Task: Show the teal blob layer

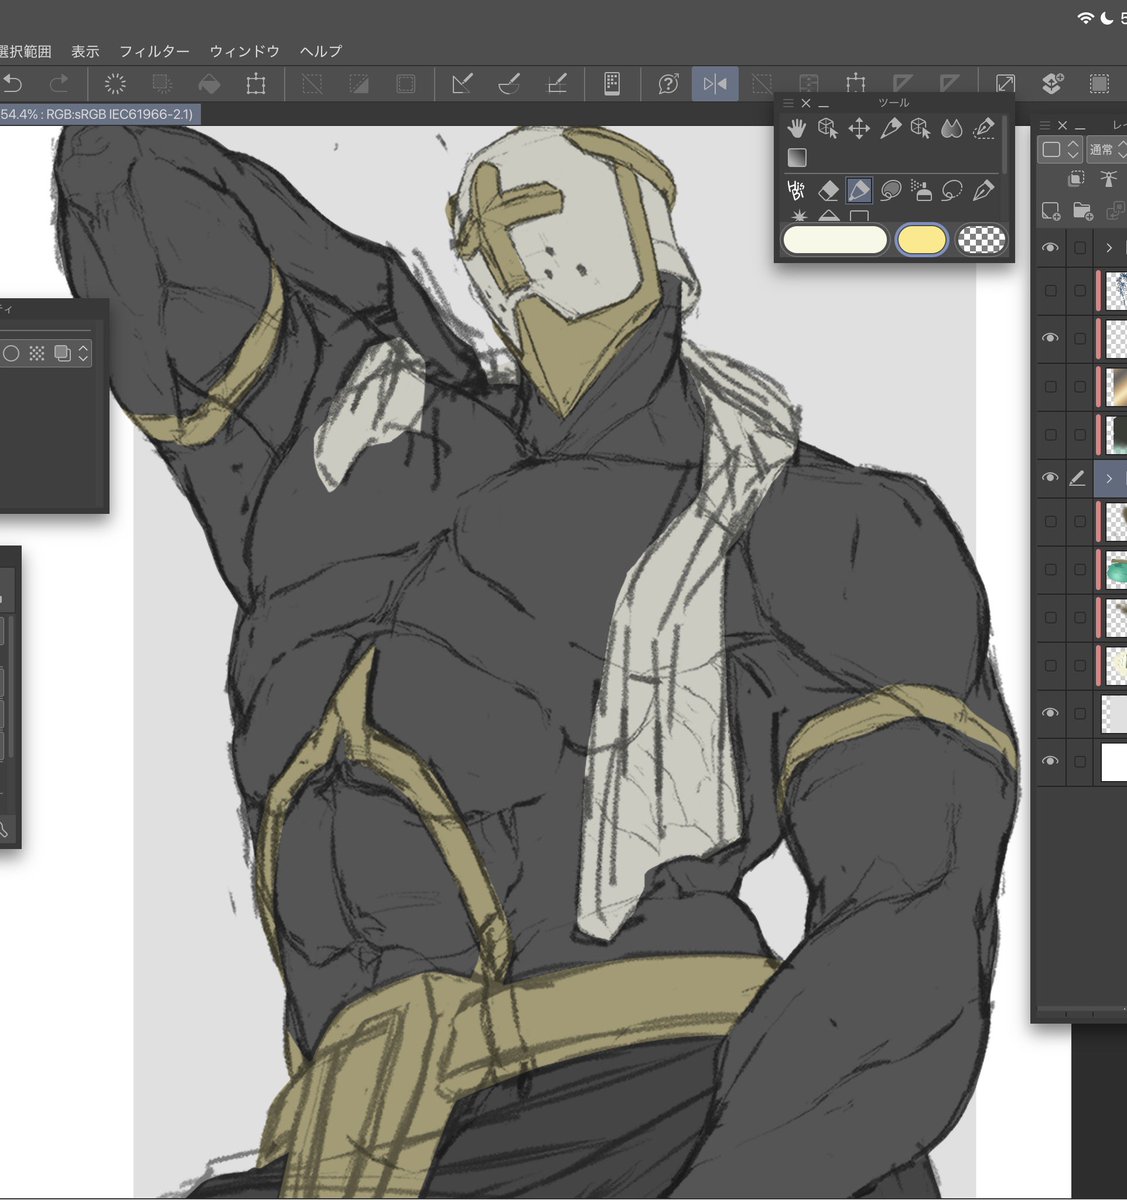Action: click(1050, 569)
